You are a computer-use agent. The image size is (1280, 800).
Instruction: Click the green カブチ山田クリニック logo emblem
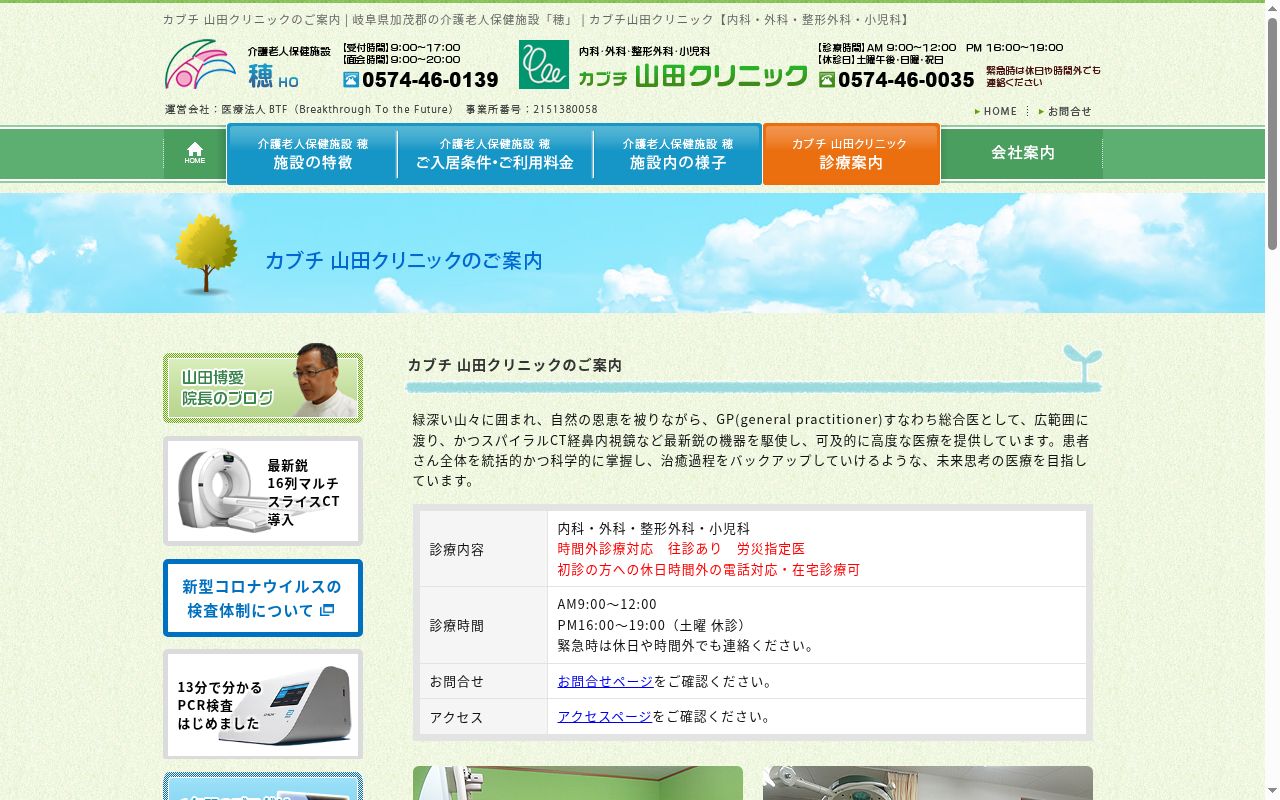click(543, 65)
